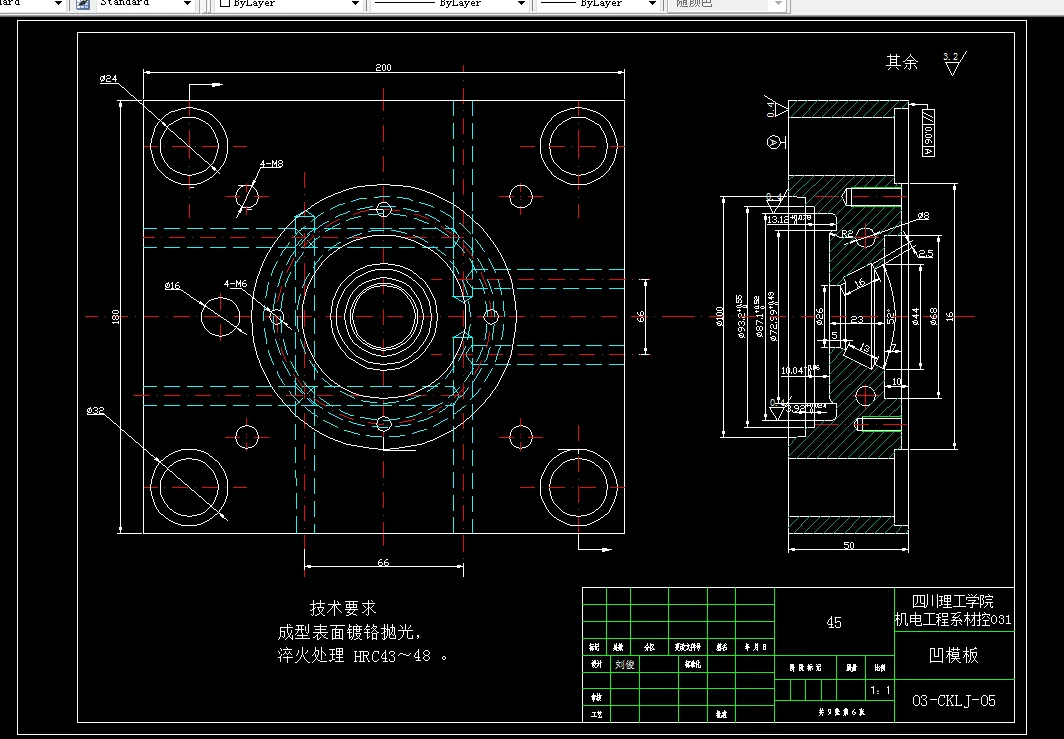Click the 技术要求 heading text
Viewport: 1064px width, 739px height.
[343, 608]
